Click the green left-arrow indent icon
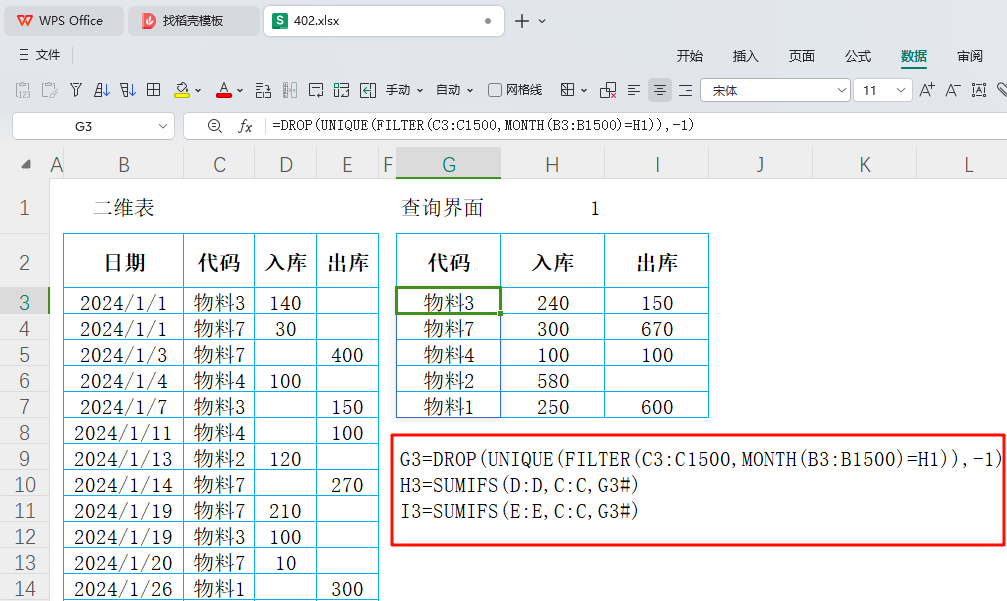 [x=368, y=90]
